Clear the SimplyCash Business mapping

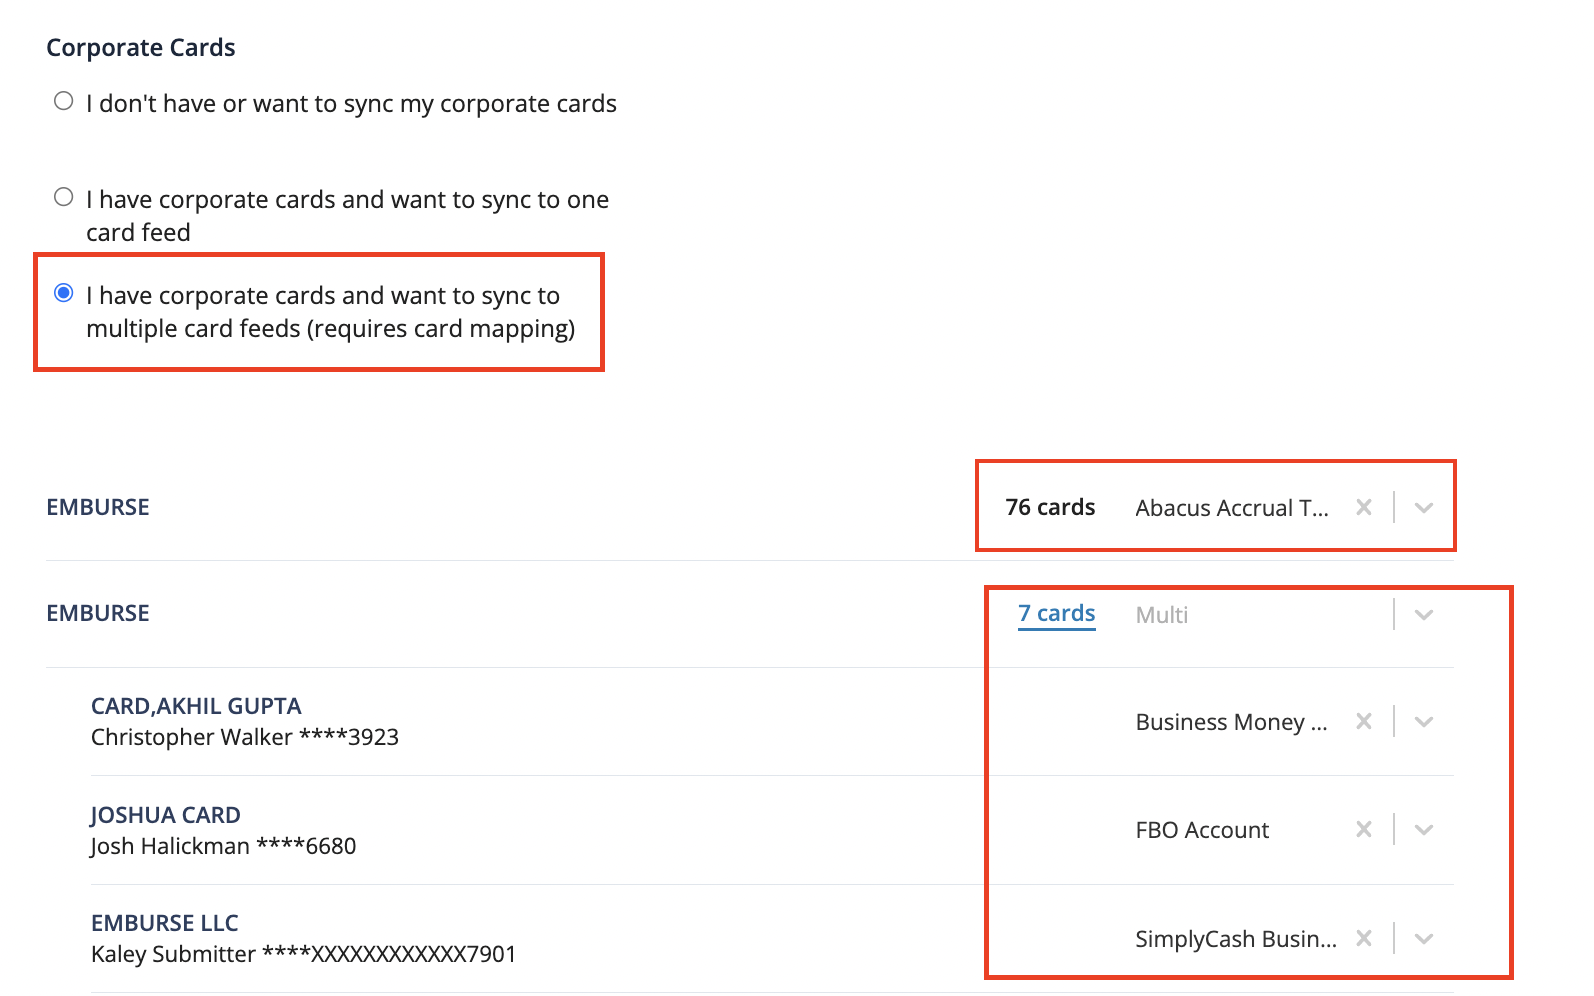coord(1364,938)
